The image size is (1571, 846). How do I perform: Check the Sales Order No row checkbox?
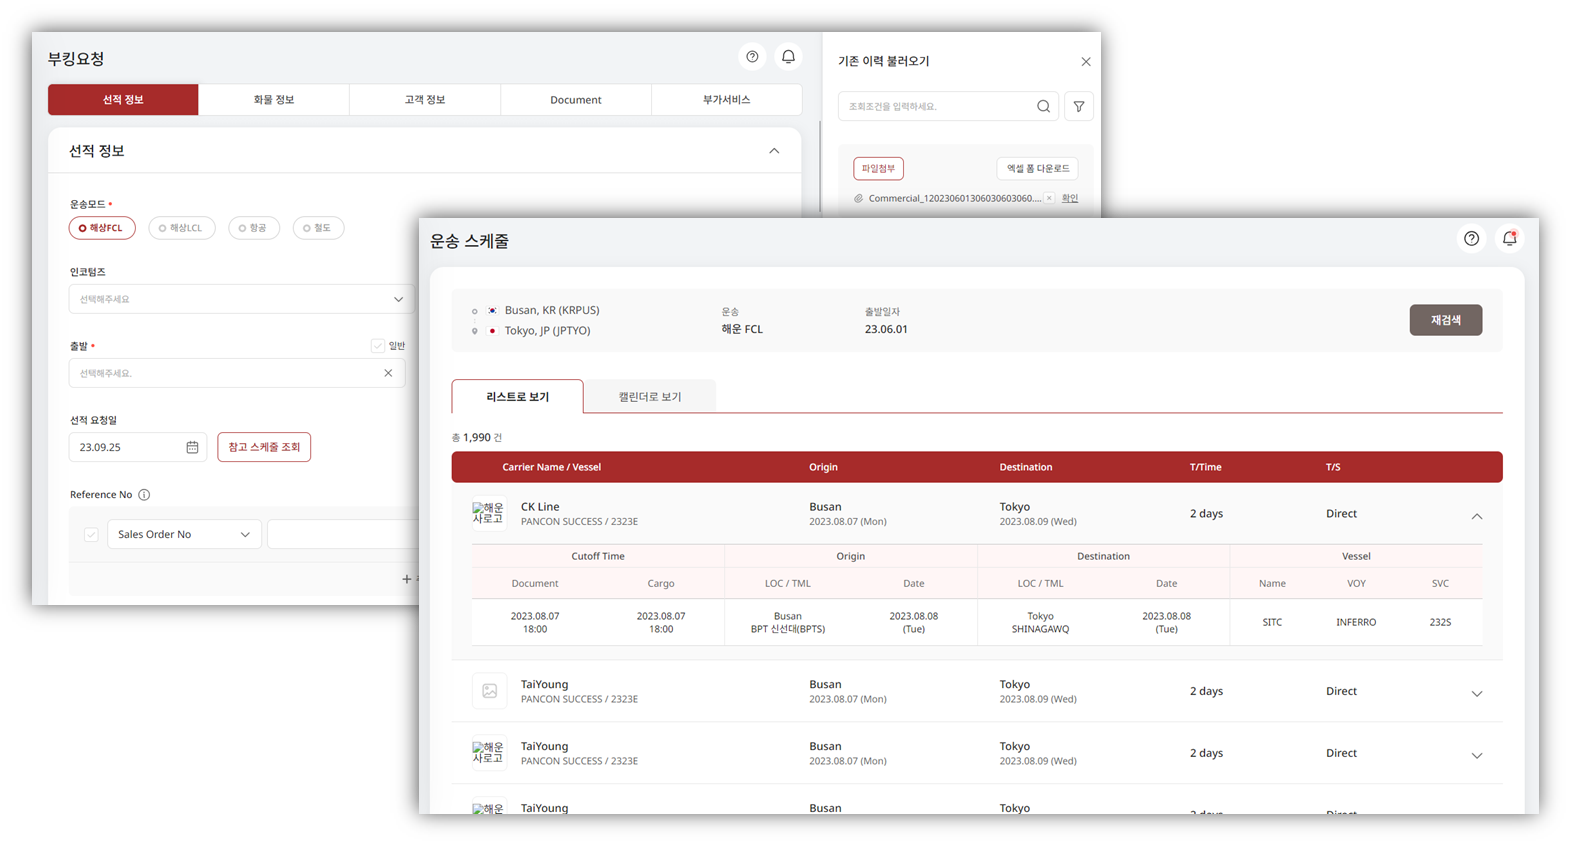pos(91,534)
